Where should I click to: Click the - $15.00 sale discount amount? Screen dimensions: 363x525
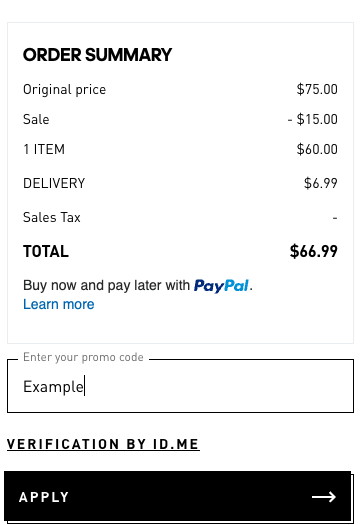point(312,119)
